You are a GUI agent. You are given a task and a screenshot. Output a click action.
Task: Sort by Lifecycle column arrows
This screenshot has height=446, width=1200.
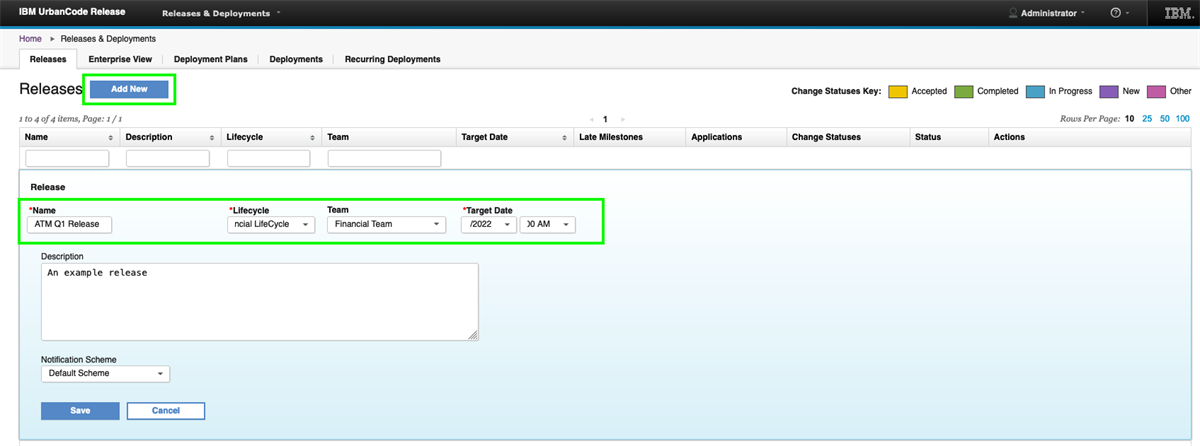pyautogui.click(x=312, y=137)
